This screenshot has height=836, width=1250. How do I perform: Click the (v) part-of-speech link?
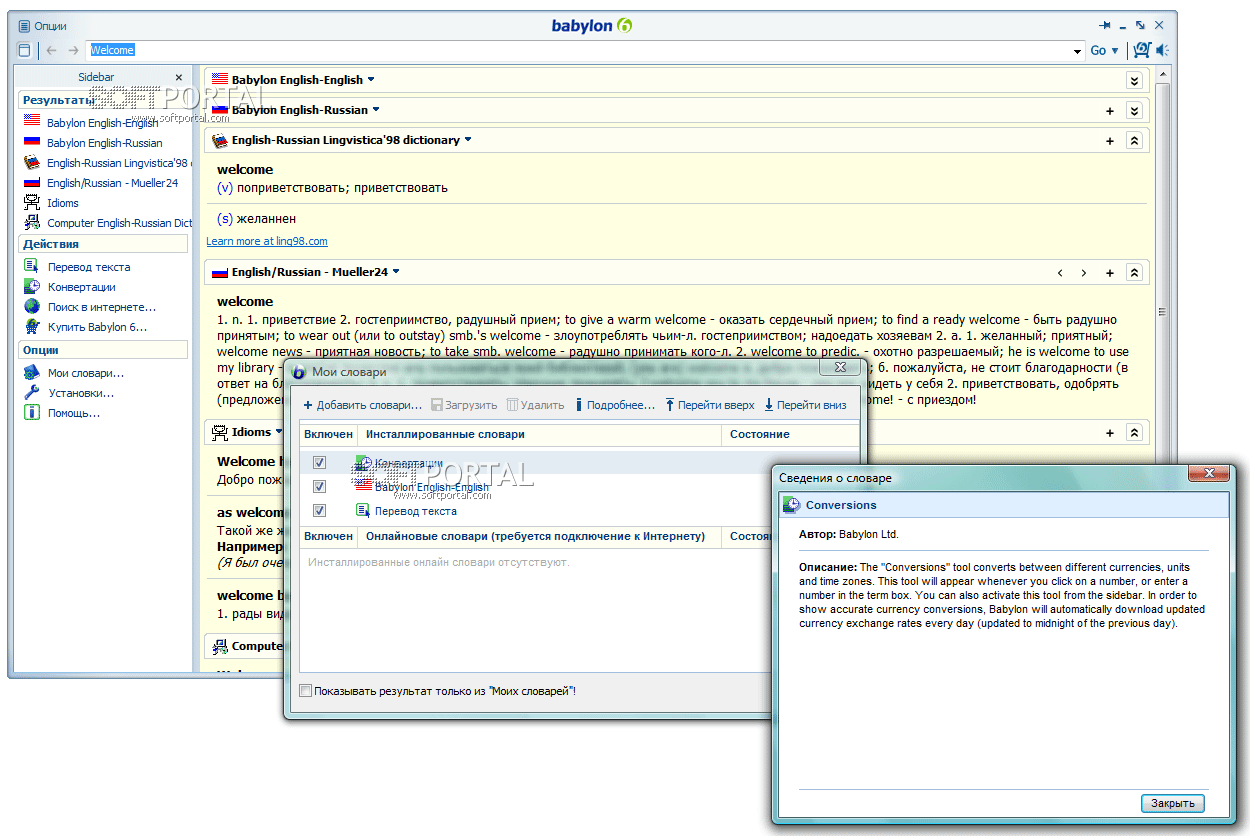(225, 187)
